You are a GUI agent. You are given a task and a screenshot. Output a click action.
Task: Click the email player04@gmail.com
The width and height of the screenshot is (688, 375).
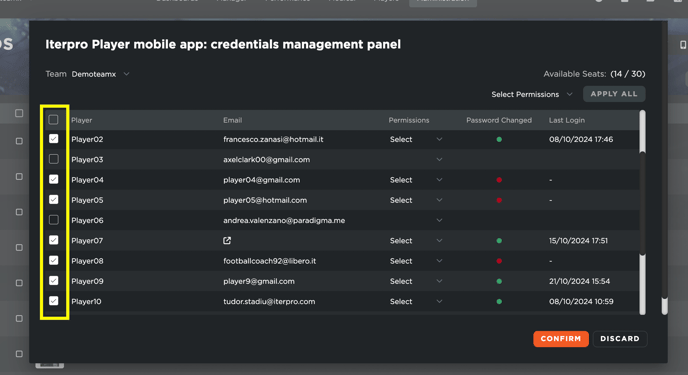click(262, 180)
